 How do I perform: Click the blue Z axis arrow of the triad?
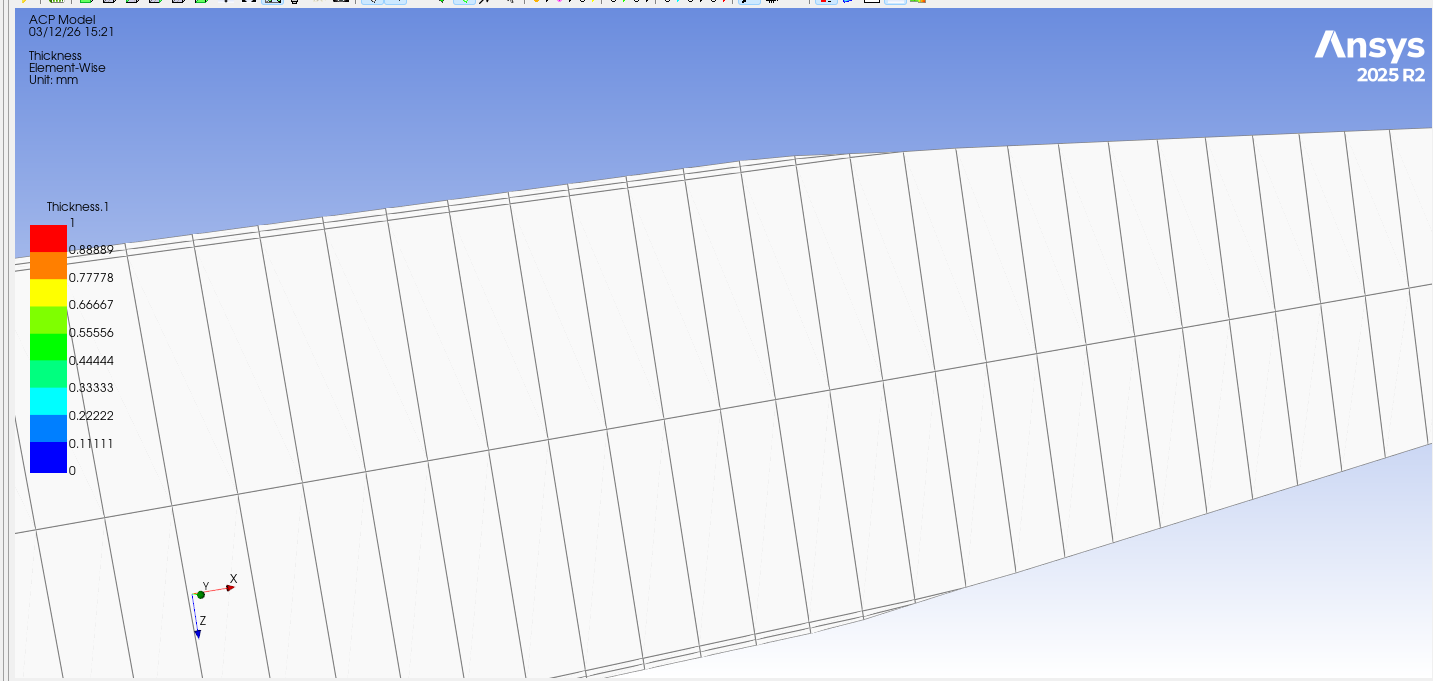(x=198, y=634)
